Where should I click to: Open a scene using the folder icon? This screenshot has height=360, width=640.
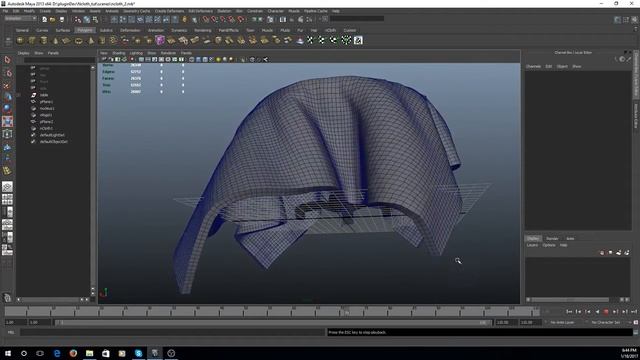pyautogui.click(x=53, y=19)
